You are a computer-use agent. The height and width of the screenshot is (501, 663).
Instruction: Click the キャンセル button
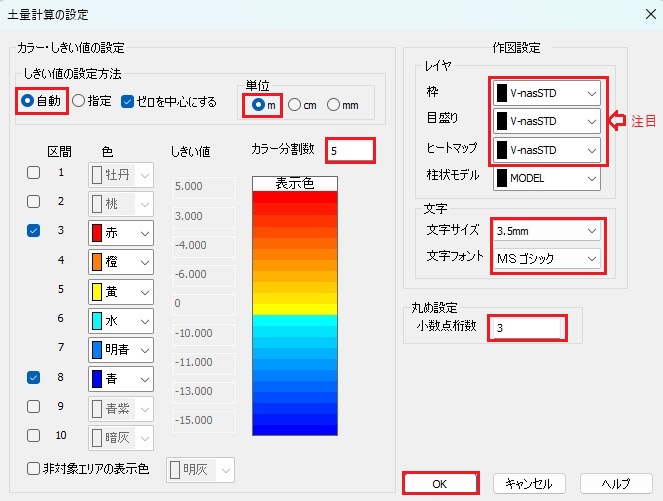click(x=529, y=483)
